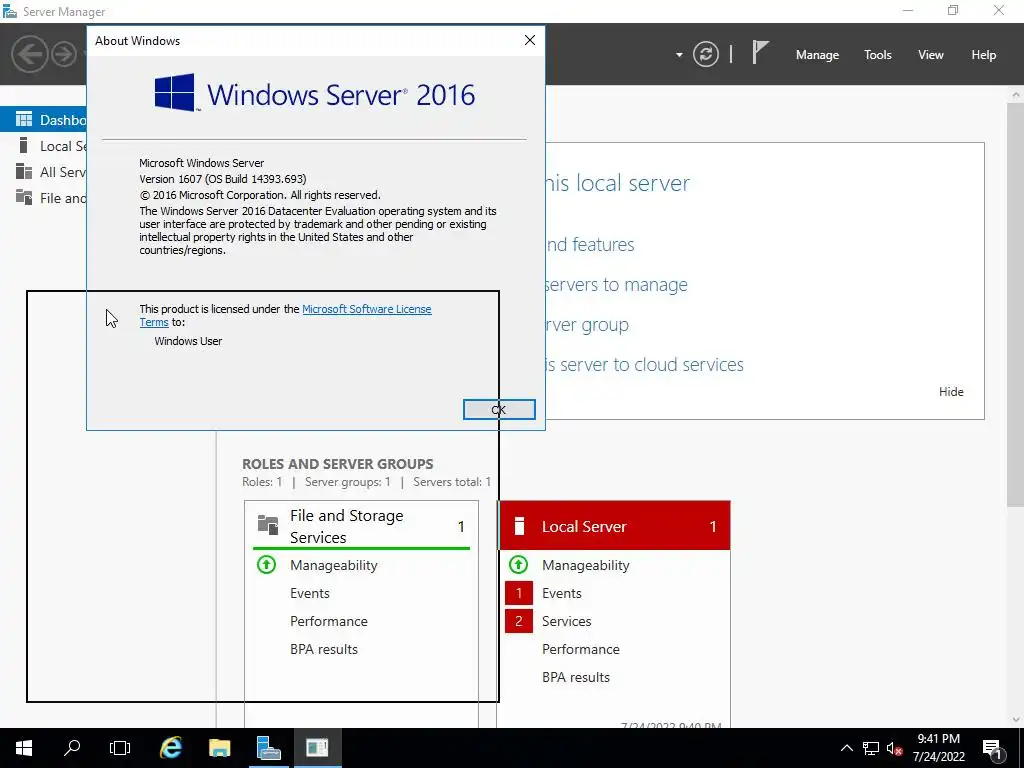Click the add roles and features link
1024x768 pixels.
pyautogui.click(x=590, y=244)
